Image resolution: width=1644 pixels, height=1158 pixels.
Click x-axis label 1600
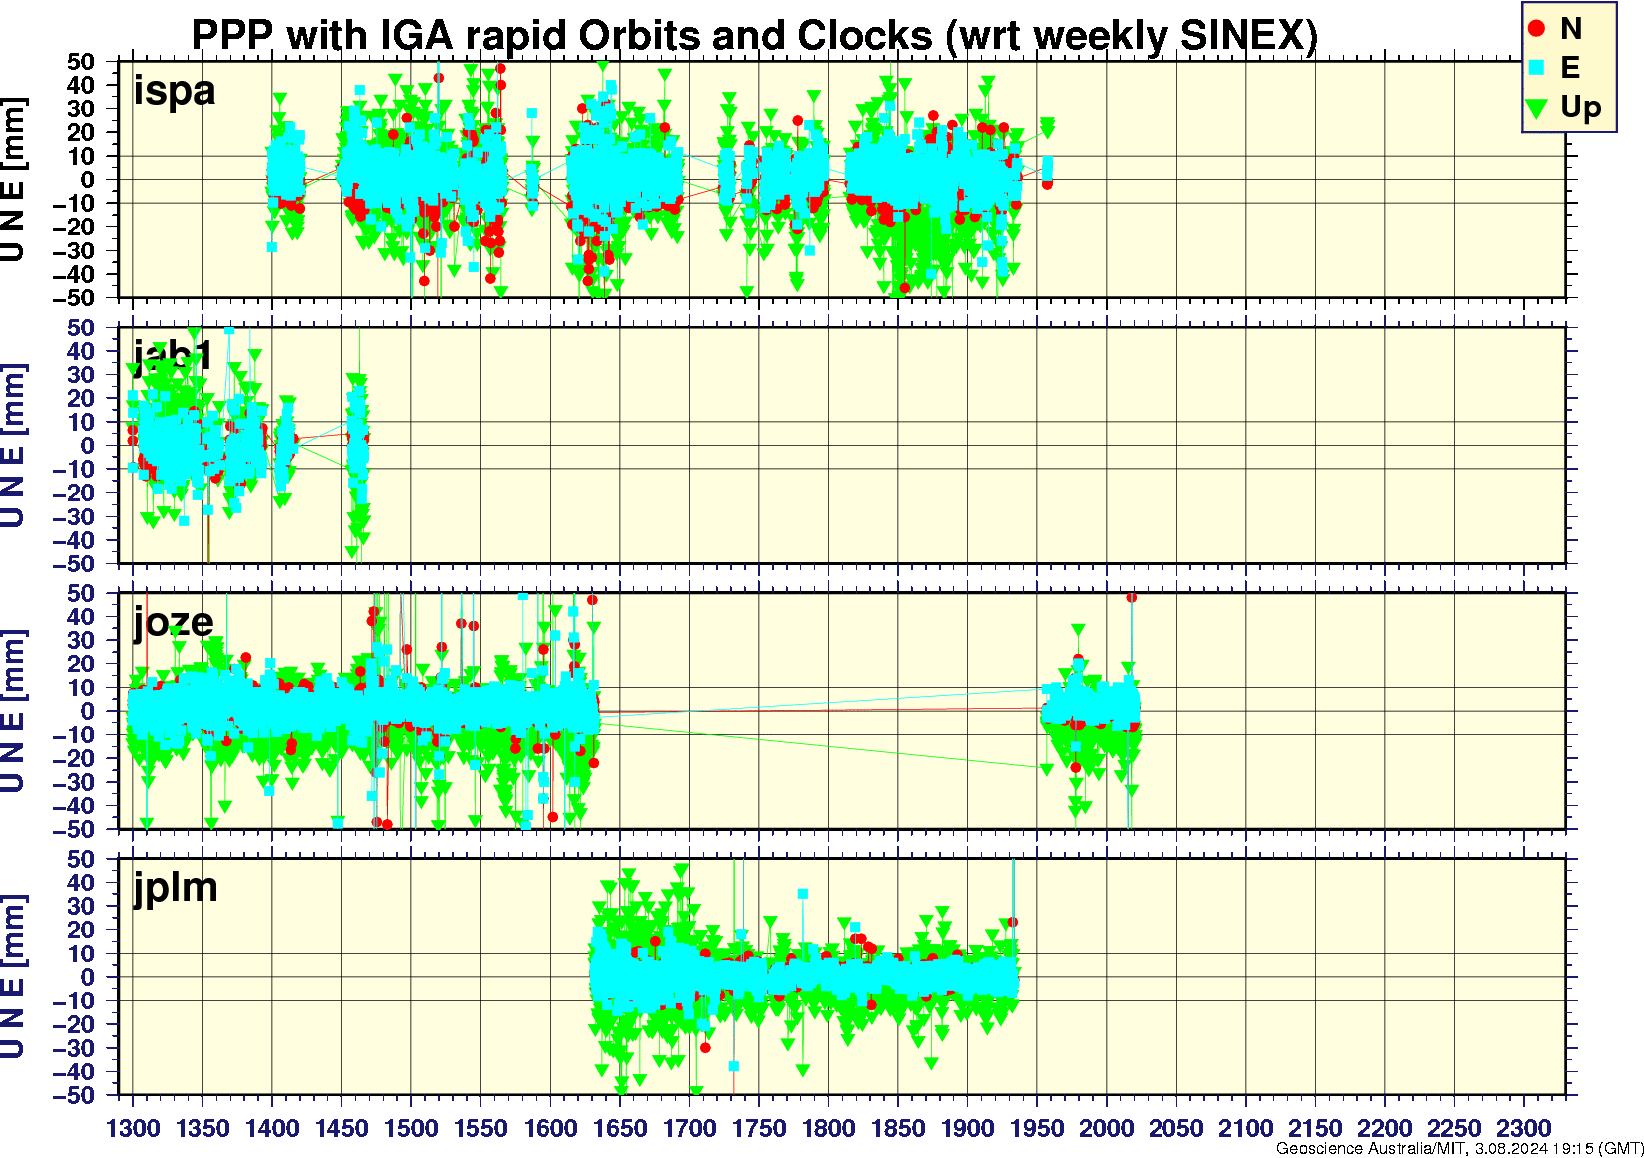550,1128
